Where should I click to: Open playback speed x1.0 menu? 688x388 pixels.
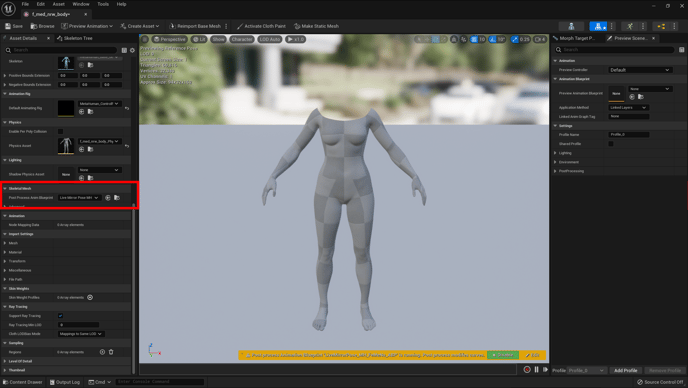296,39
